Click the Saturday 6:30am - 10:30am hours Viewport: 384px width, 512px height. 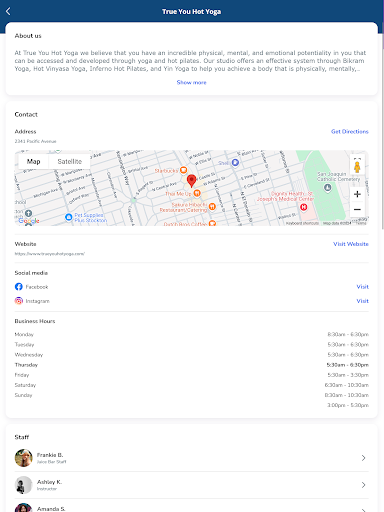click(x=347, y=385)
